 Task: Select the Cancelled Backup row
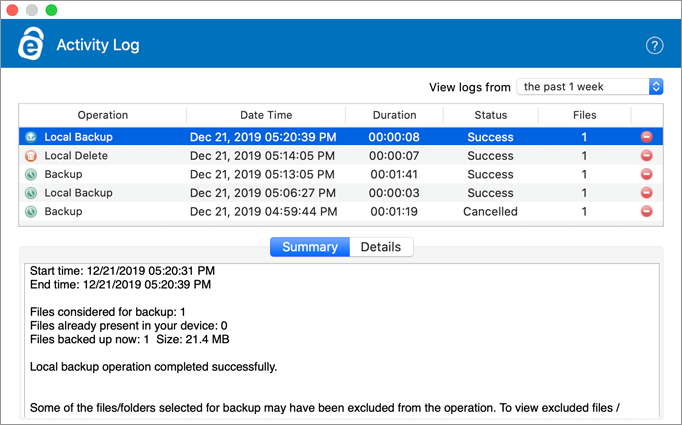pyautogui.click(x=341, y=211)
